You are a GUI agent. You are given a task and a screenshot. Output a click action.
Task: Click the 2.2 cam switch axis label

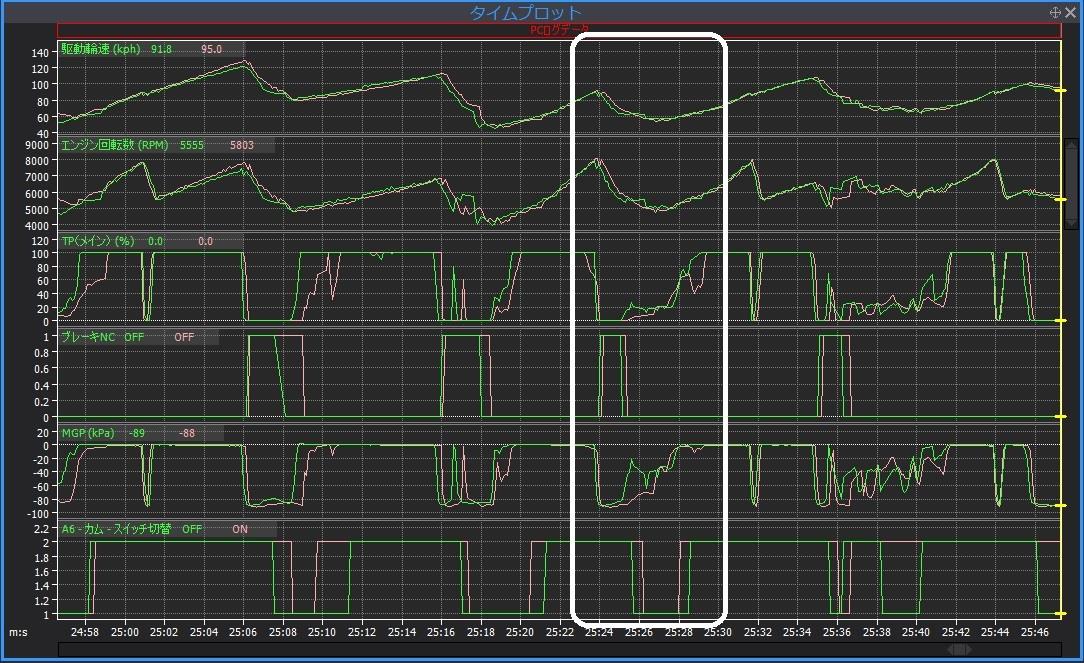[41, 530]
